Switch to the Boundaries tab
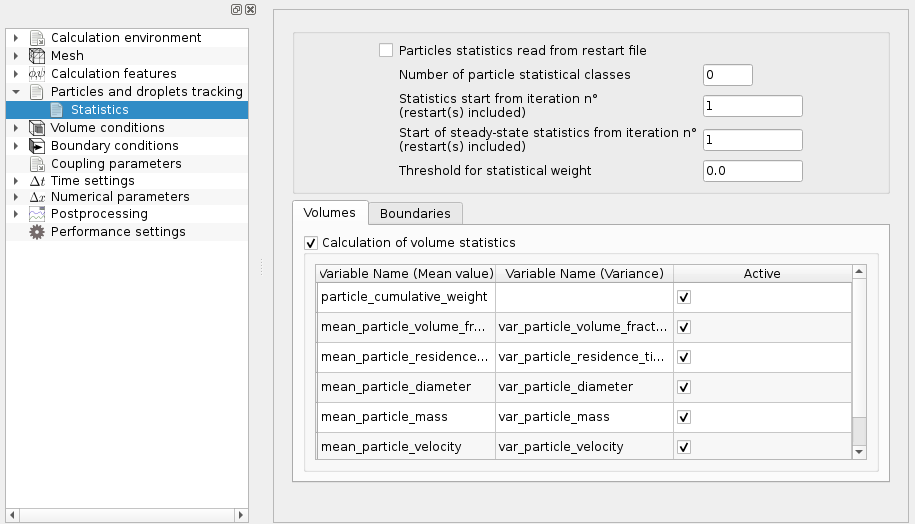Viewport: 915px width, 524px height. pyautogui.click(x=415, y=213)
